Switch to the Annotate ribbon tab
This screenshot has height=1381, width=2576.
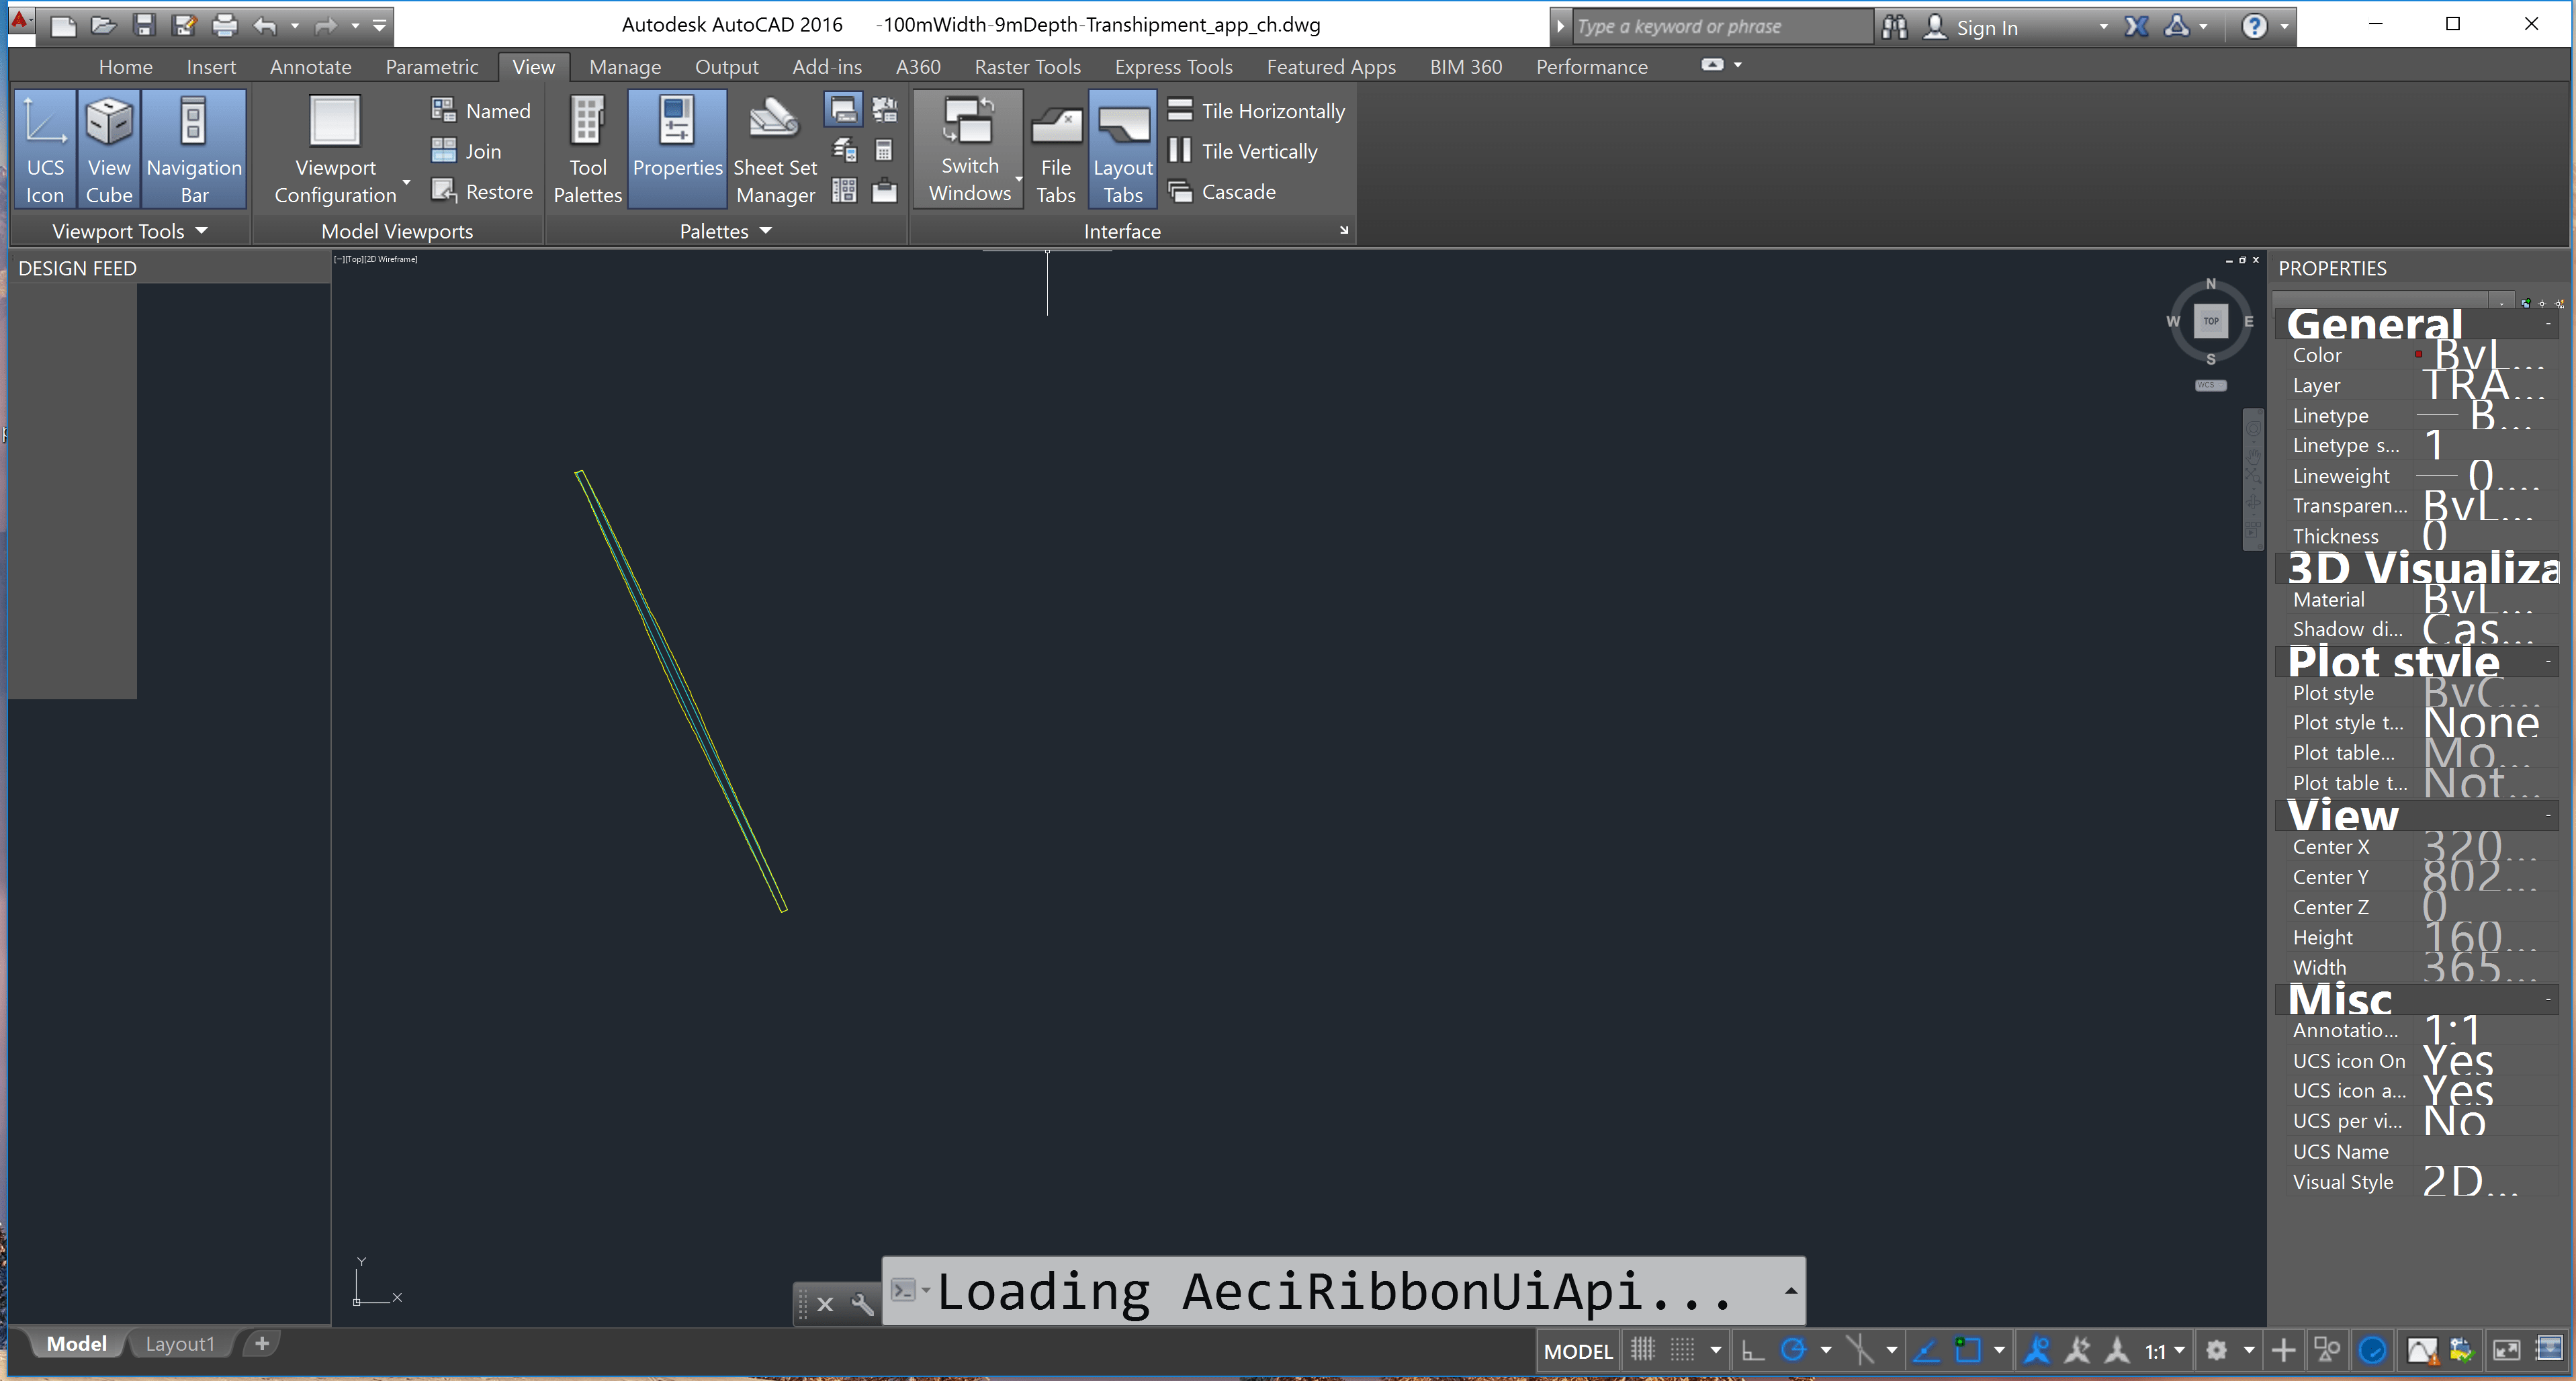[310, 67]
